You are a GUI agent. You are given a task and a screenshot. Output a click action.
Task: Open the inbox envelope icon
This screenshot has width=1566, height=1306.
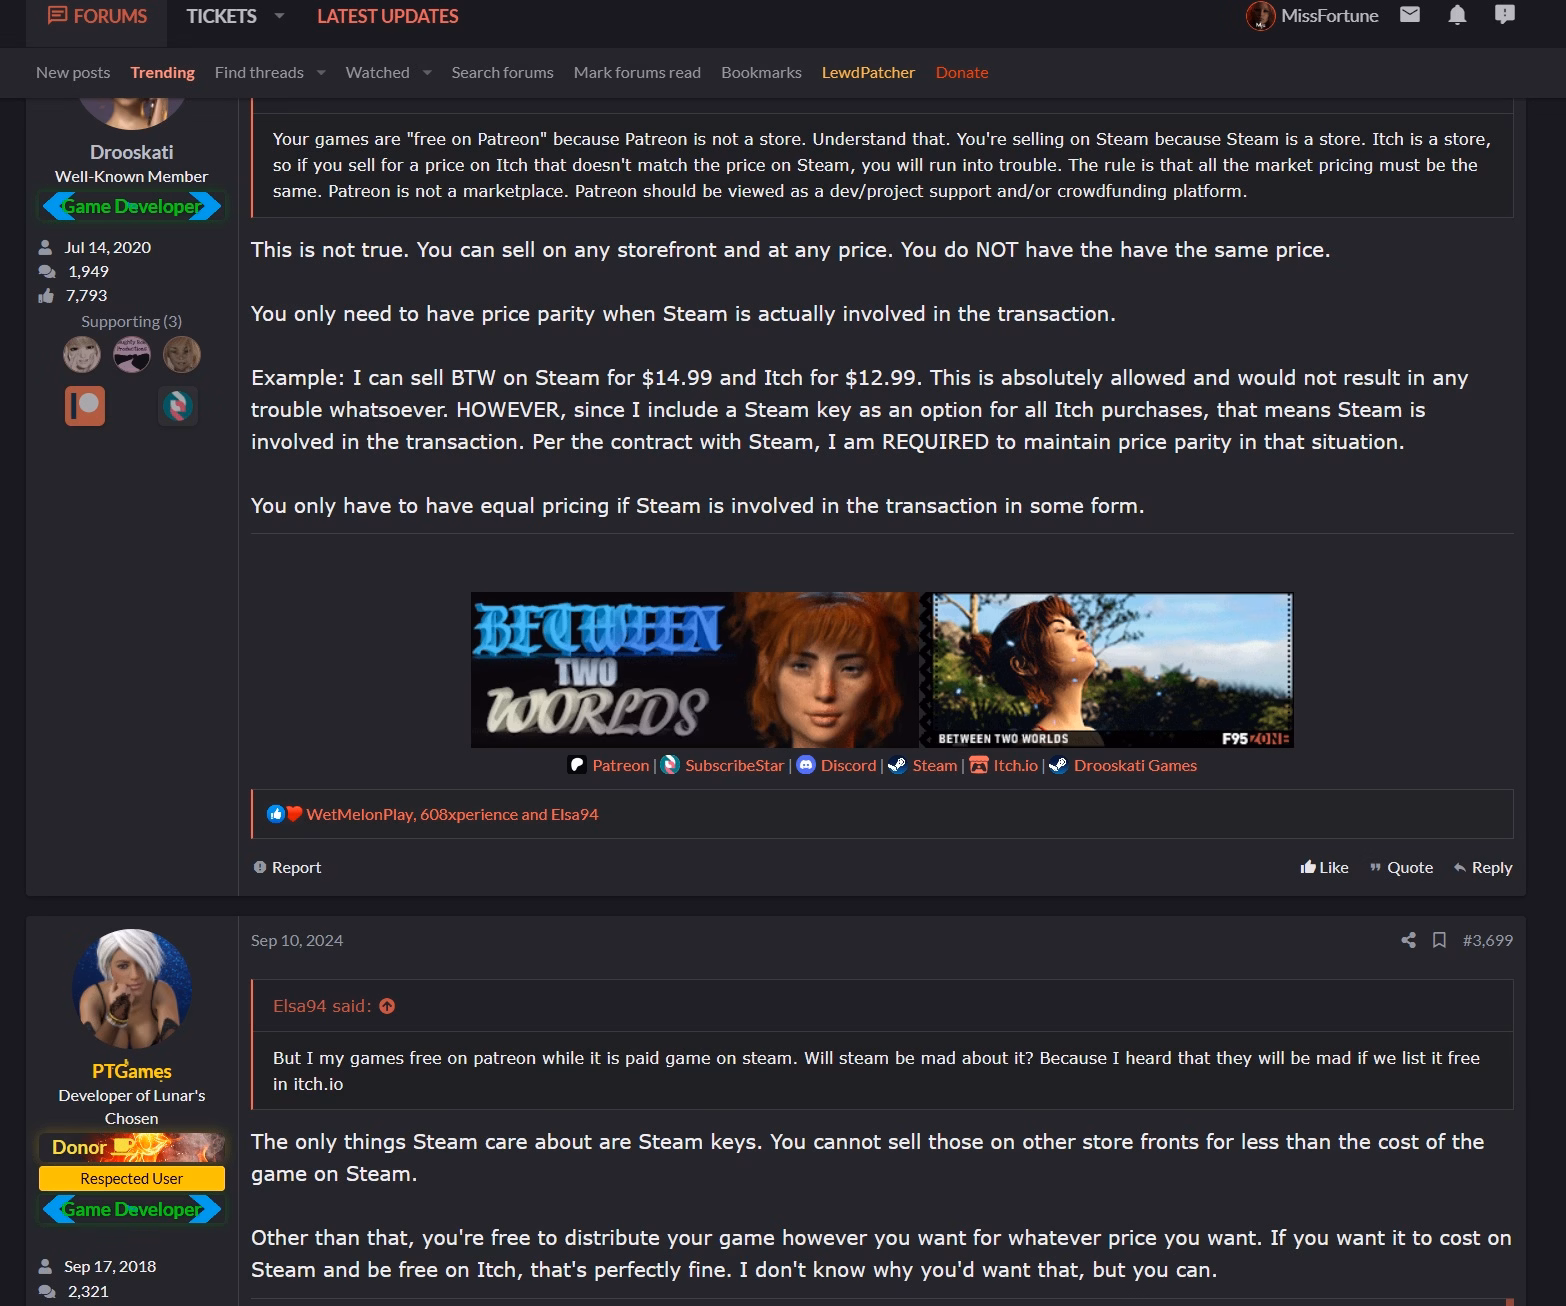1410,14
